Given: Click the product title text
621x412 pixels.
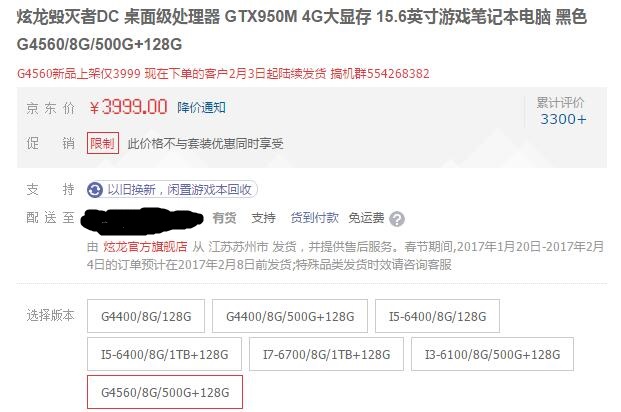Looking at the screenshot, I should [302, 31].
